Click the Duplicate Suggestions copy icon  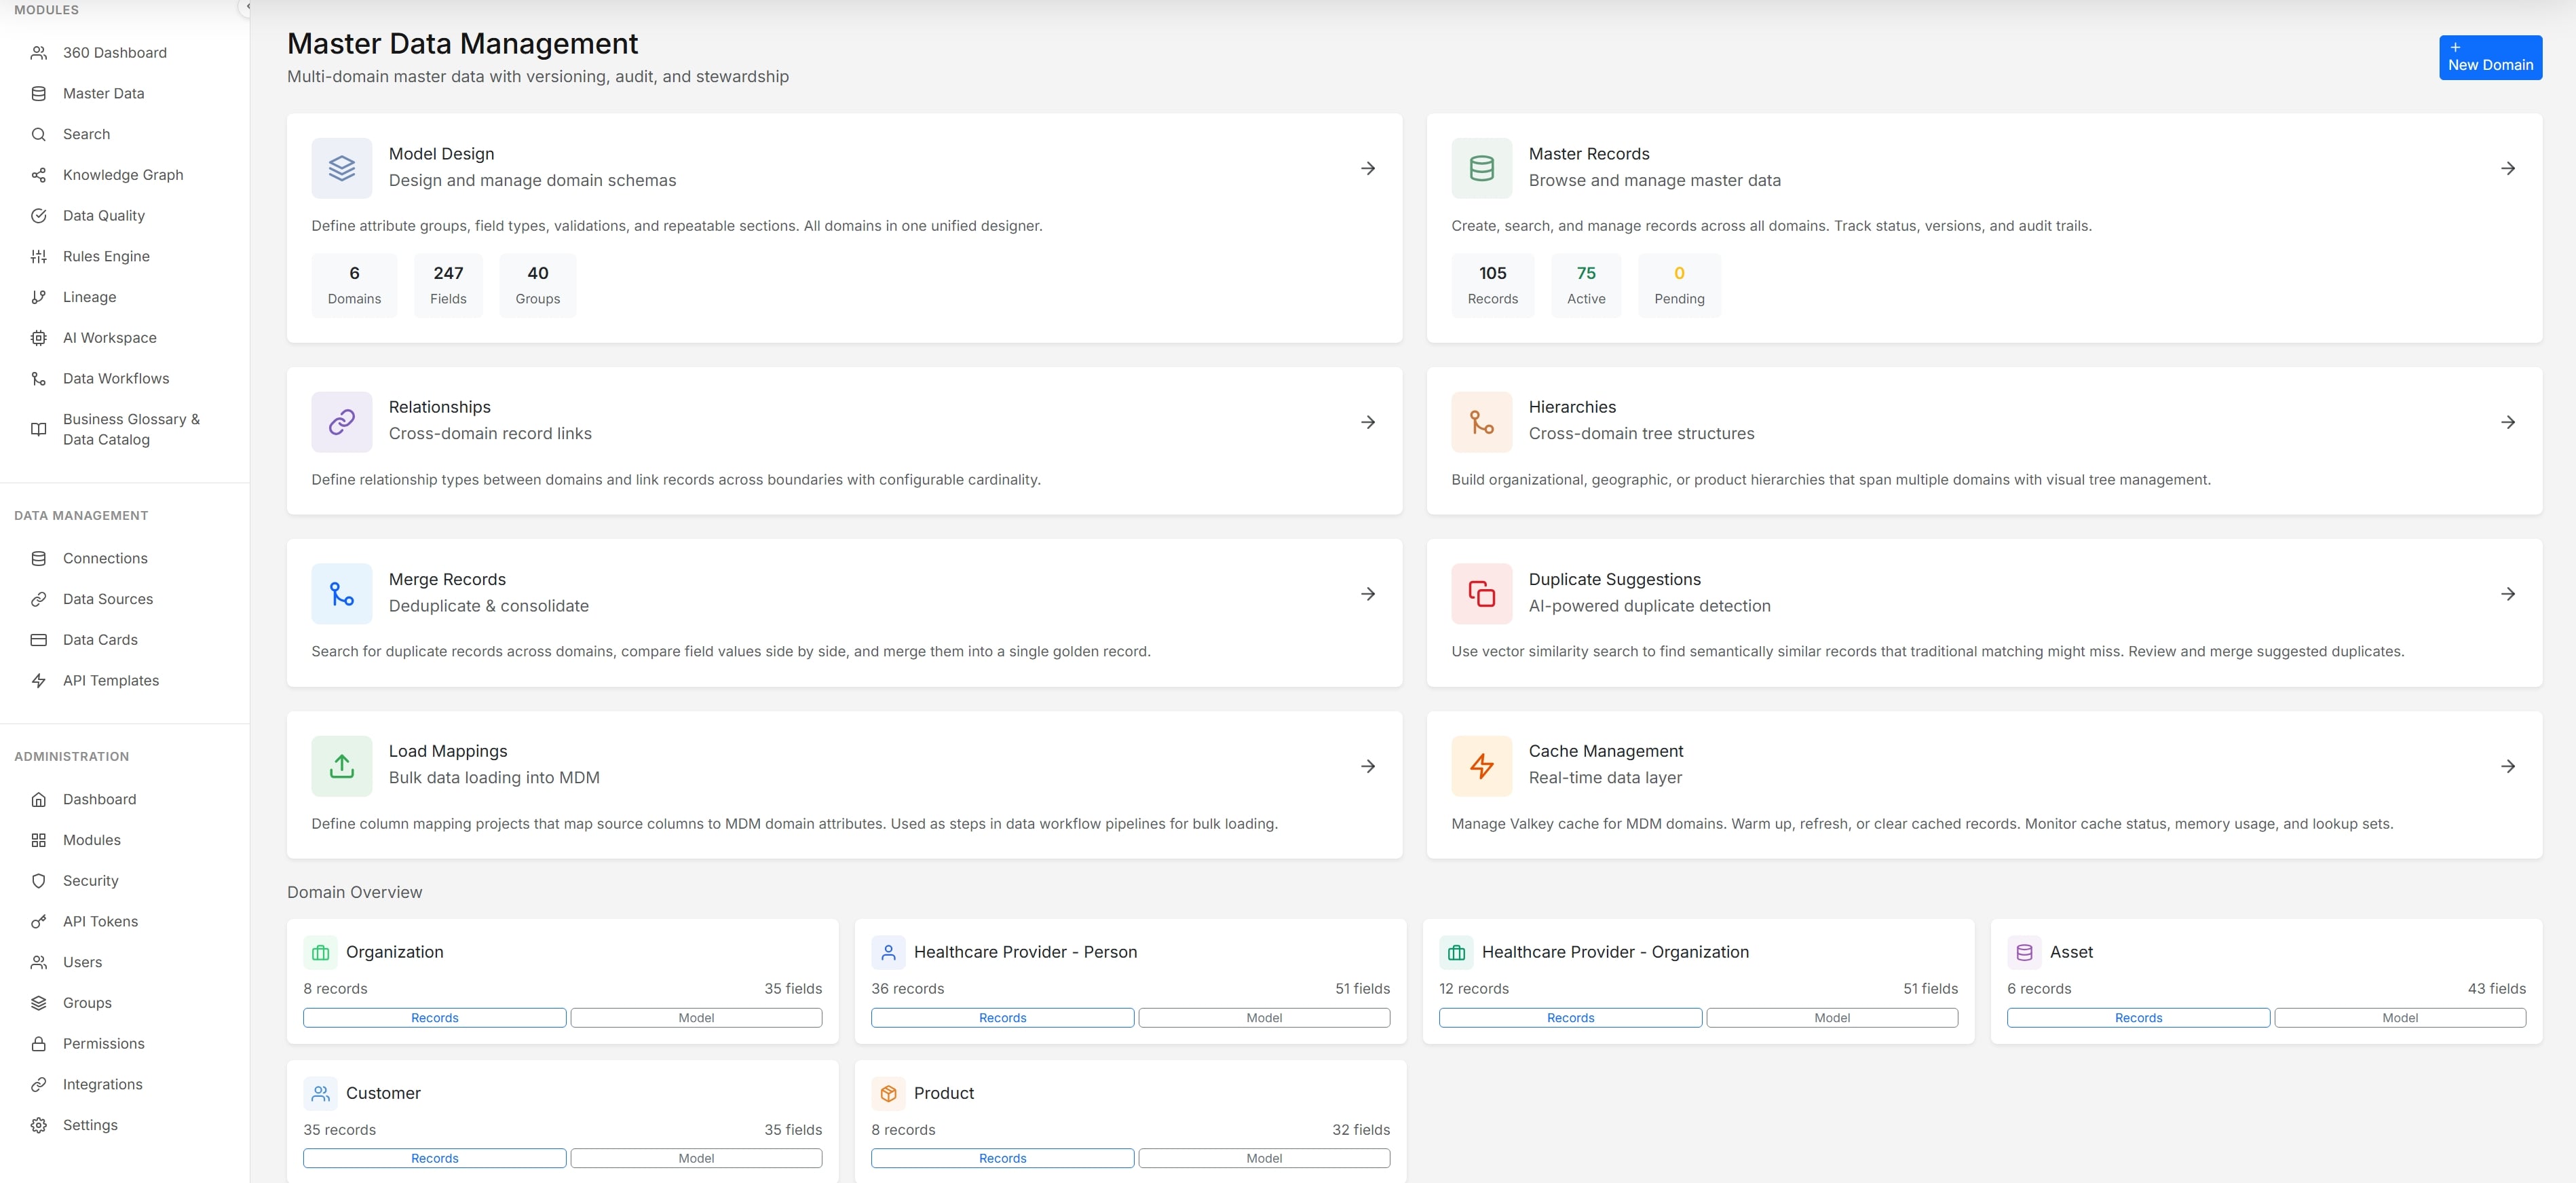[x=1481, y=594]
